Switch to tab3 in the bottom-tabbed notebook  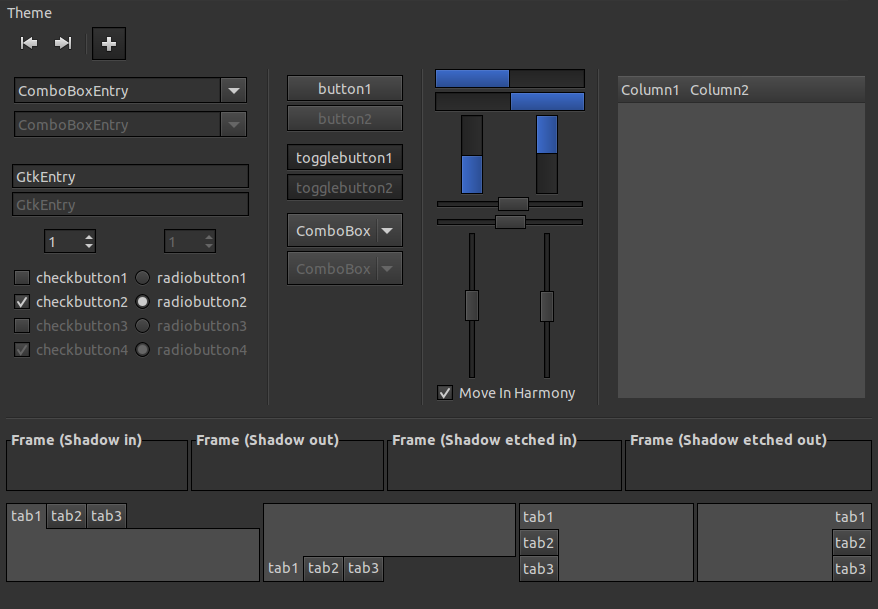click(363, 568)
